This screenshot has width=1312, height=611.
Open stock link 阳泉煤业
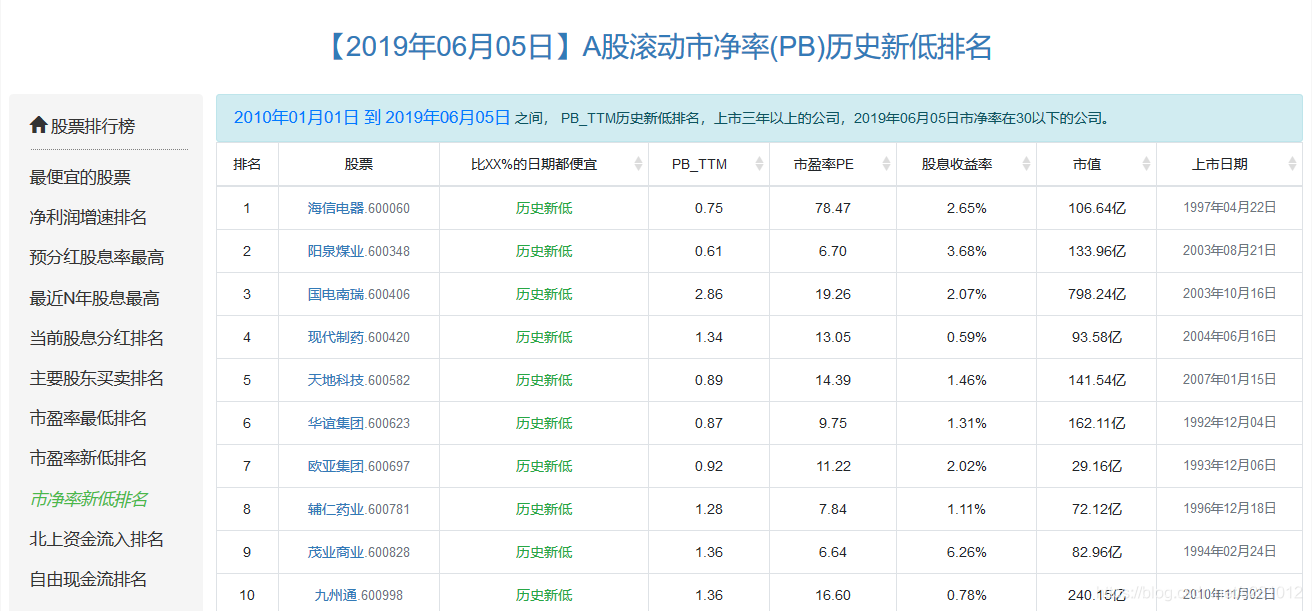point(336,251)
